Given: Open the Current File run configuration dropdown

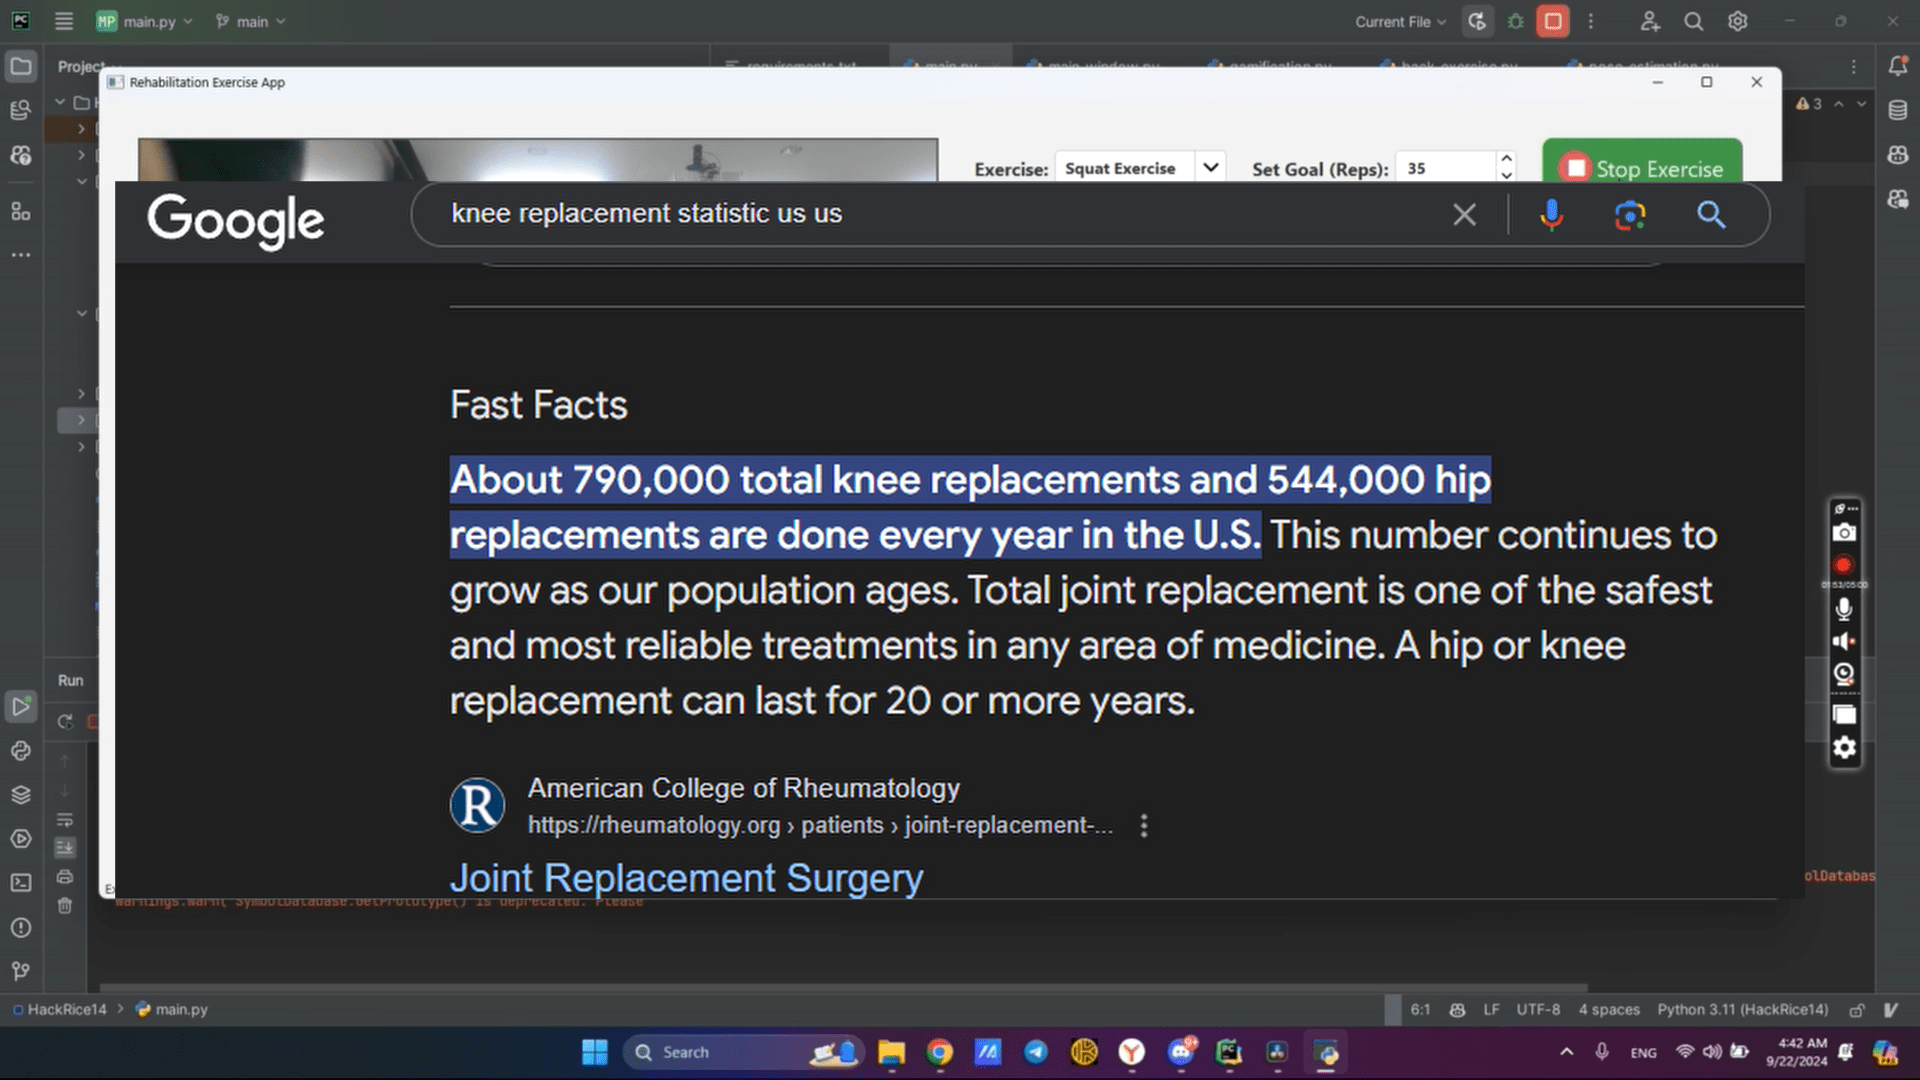Looking at the screenshot, I should coord(1400,21).
